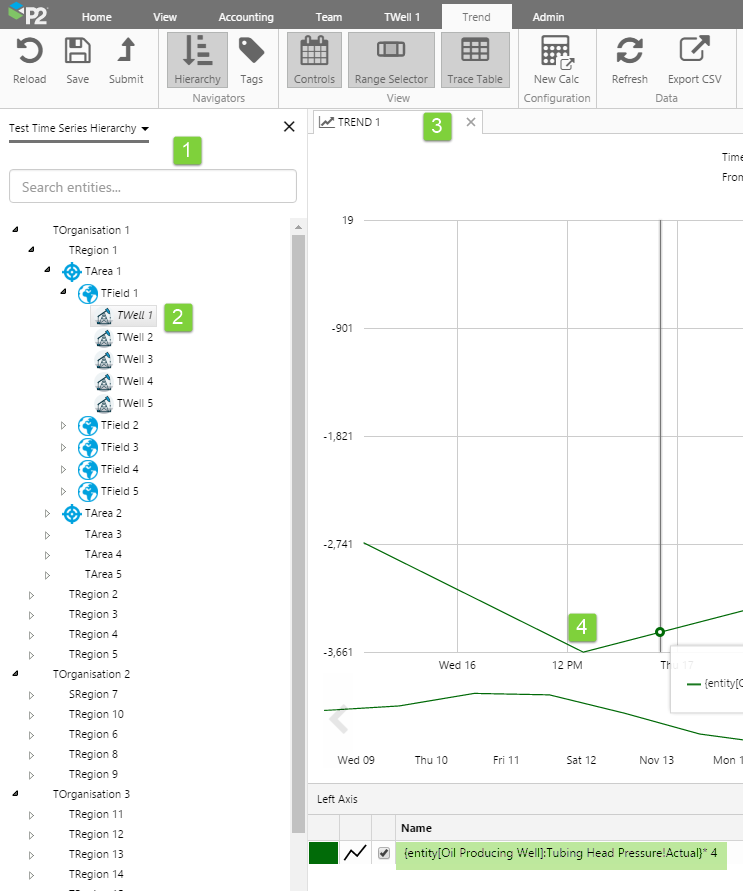
Task: Click the TArea 1 target icon
Action: (x=72, y=272)
